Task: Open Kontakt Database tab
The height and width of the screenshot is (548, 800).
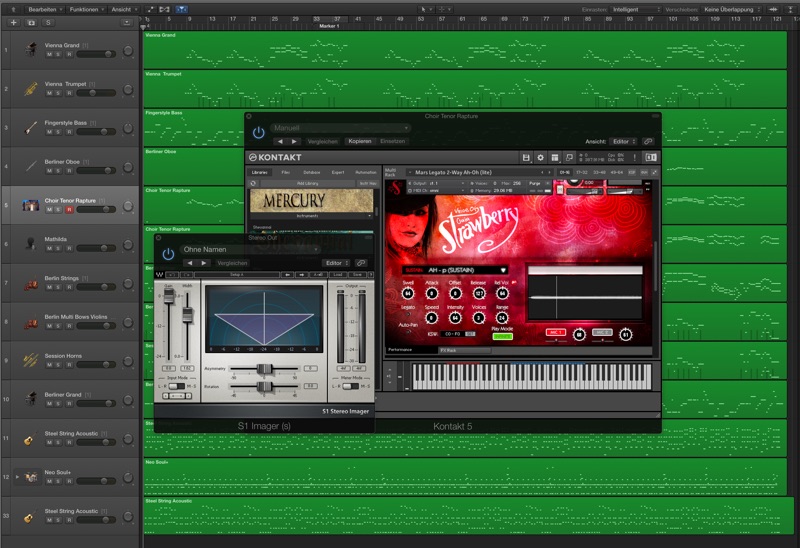Action: point(311,172)
